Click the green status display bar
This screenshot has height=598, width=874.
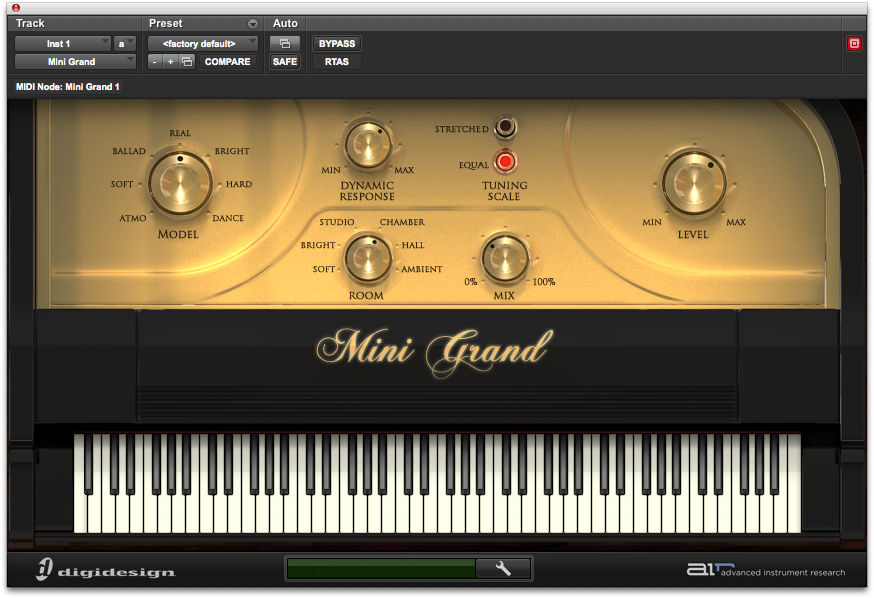(381, 568)
